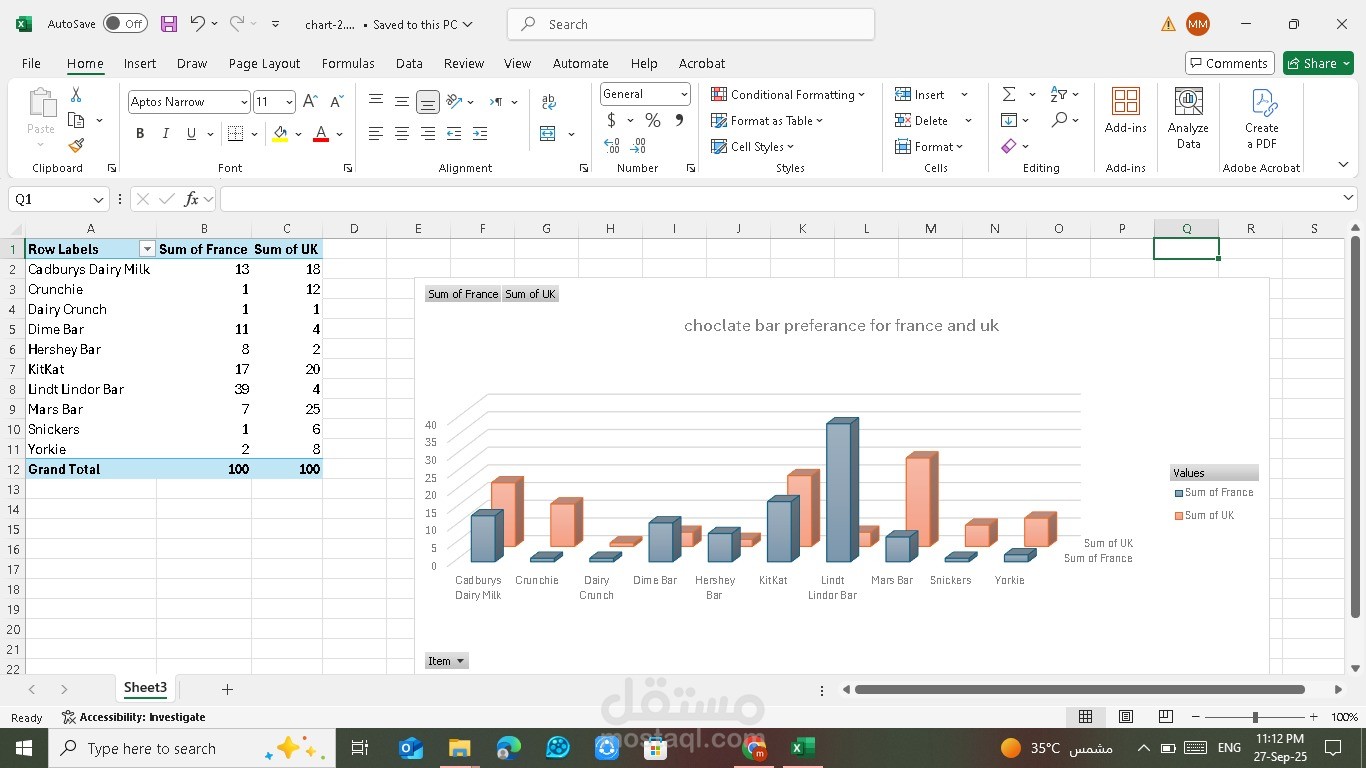This screenshot has height=768, width=1366.
Task: Open Format as Table menu
Action: point(767,120)
